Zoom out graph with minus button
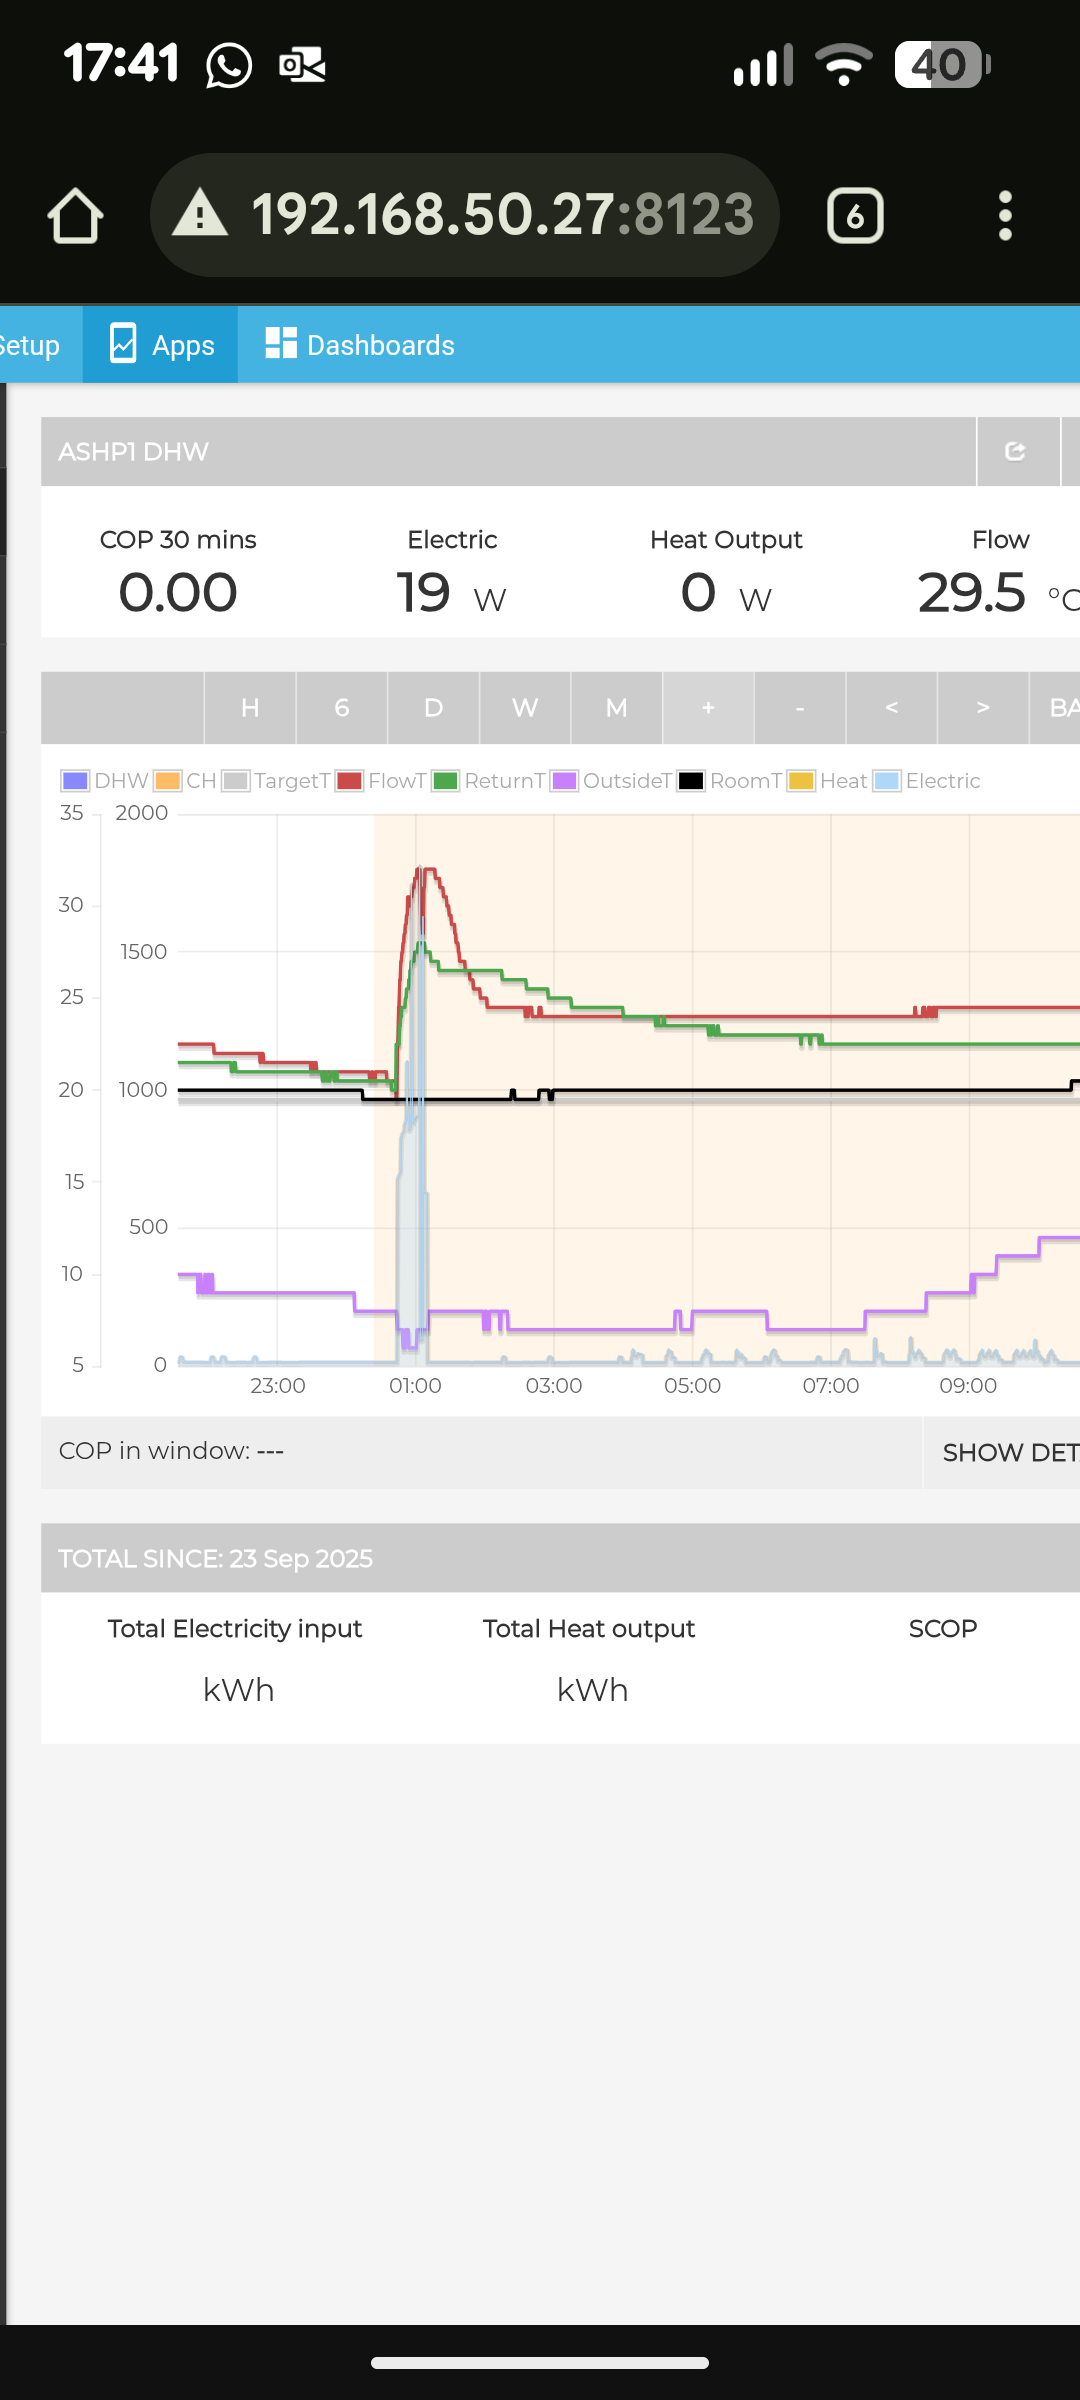Viewport: 1080px width, 2400px height. click(x=800, y=708)
